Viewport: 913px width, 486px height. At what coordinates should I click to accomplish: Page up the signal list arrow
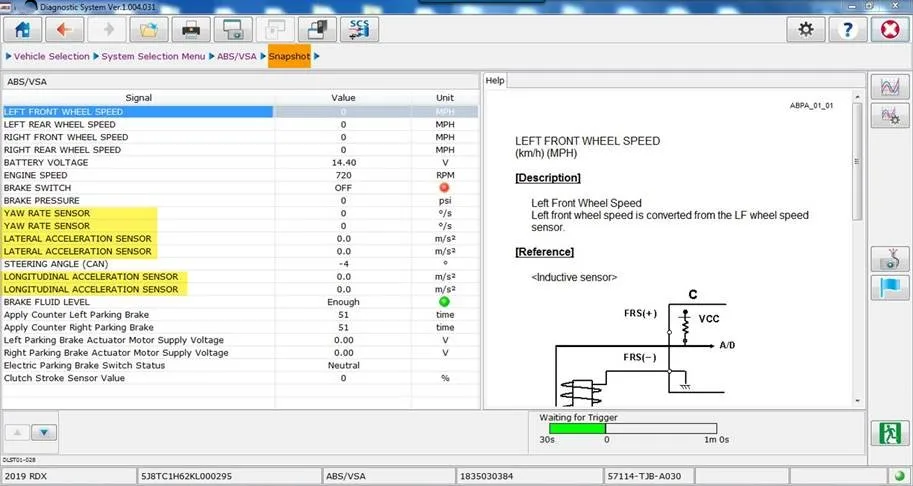[17, 432]
